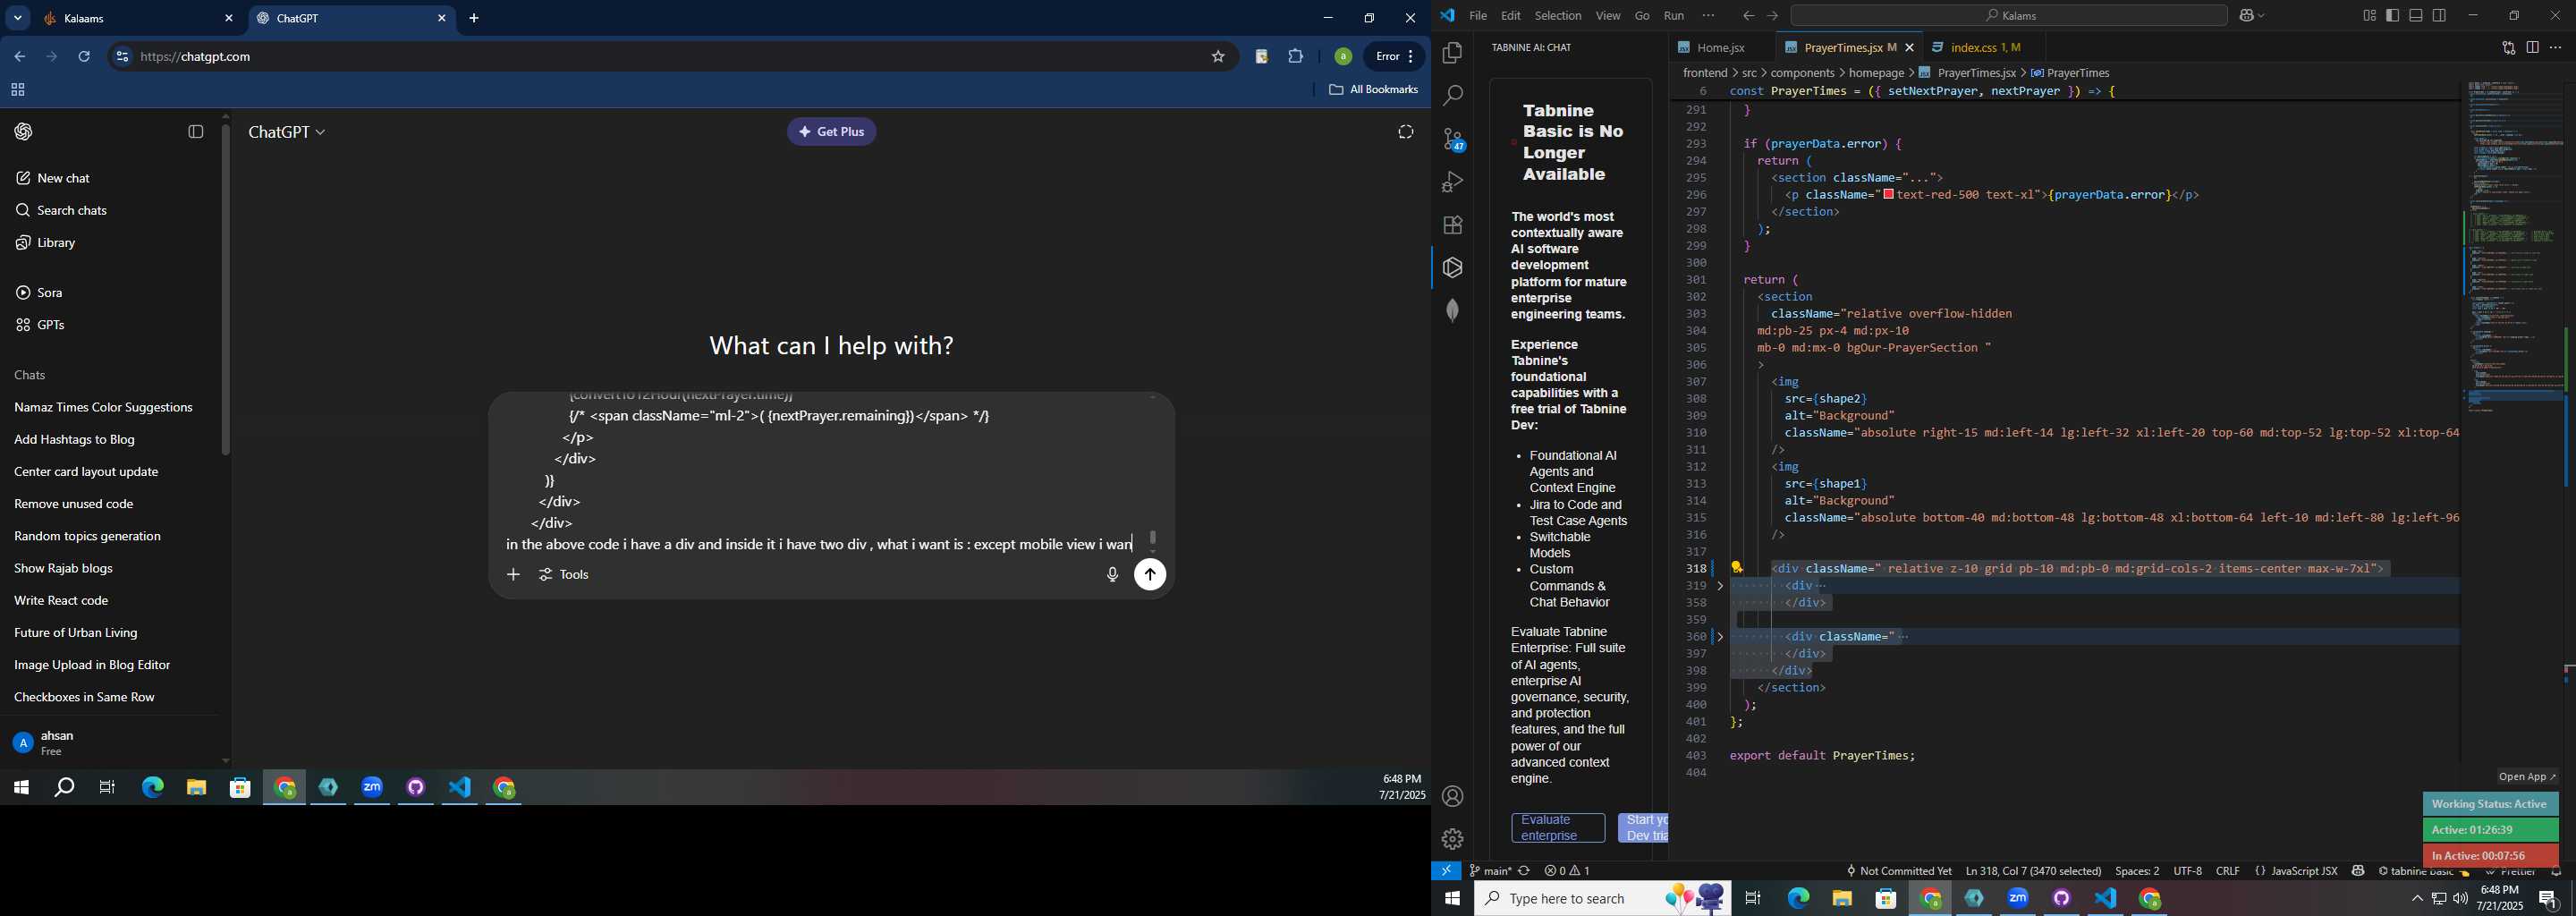Image resolution: width=2576 pixels, height=916 pixels.
Task: Switch to Home.jsx editor tab
Action: coord(1720,48)
